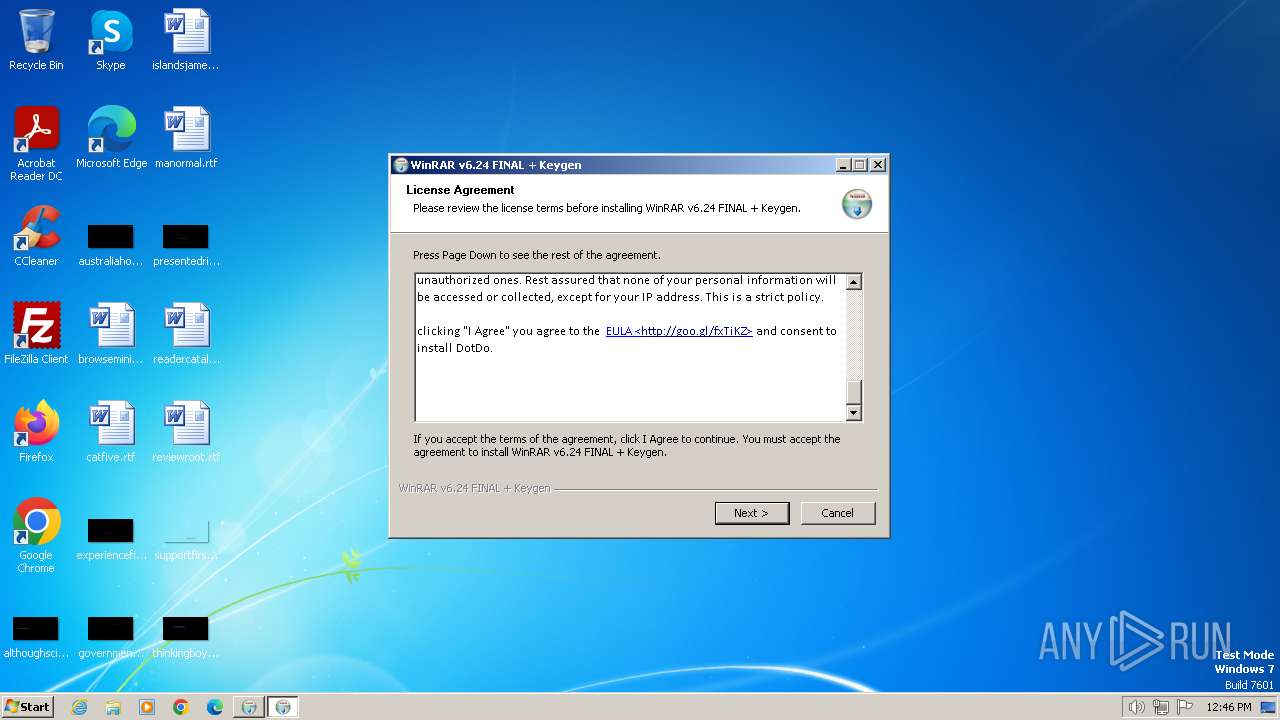Maximize the WinRAR installer window

click(x=860, y=165)
